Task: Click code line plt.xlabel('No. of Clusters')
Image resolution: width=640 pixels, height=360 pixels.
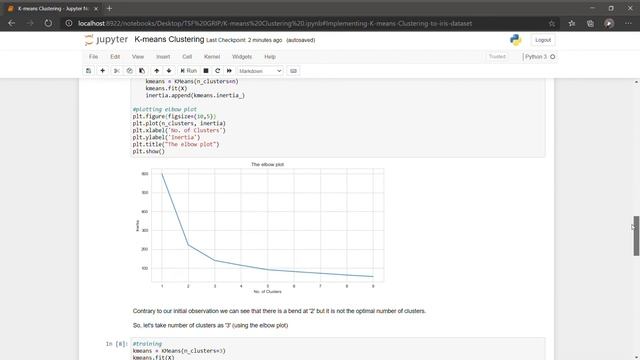Action: click(179, 131)
